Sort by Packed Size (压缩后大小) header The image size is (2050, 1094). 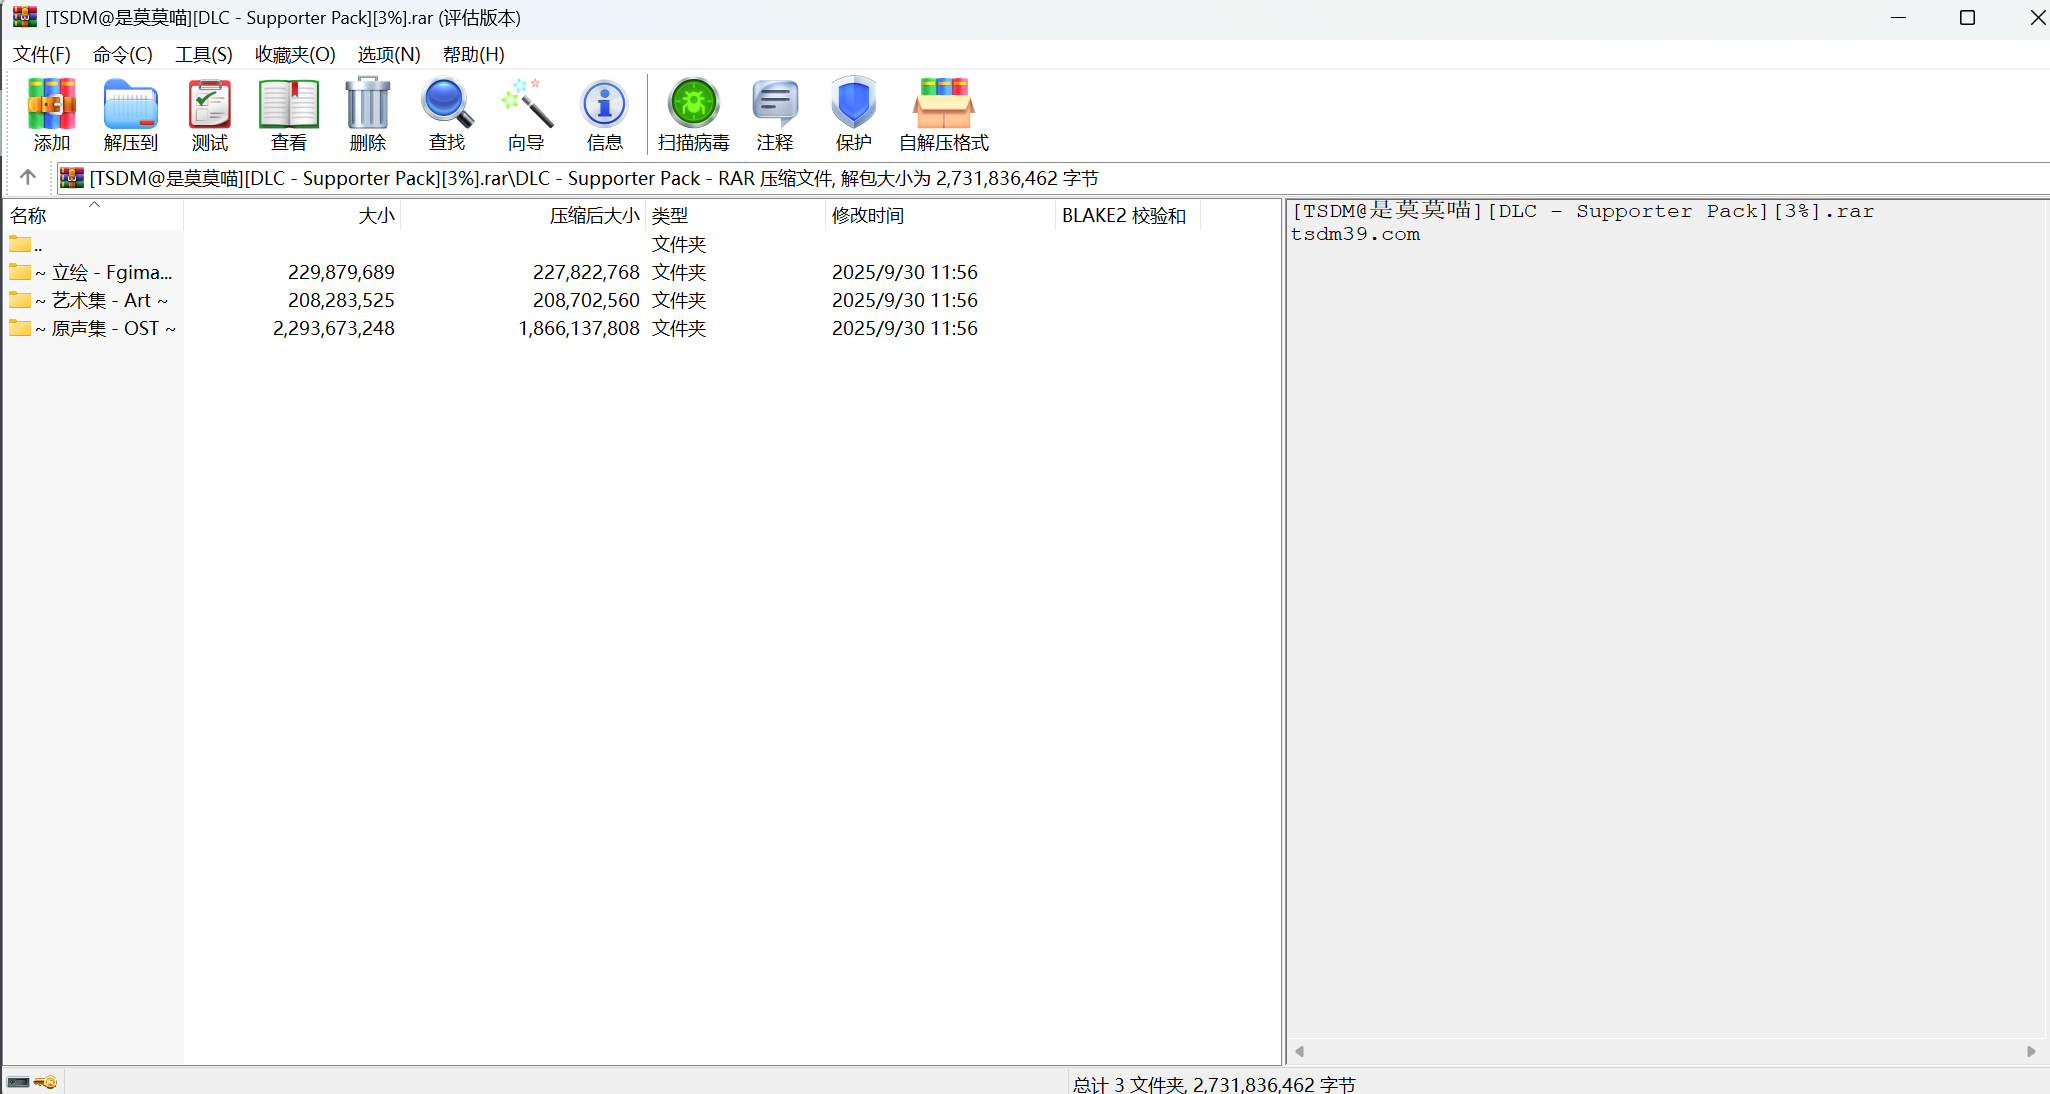point(593,216)
